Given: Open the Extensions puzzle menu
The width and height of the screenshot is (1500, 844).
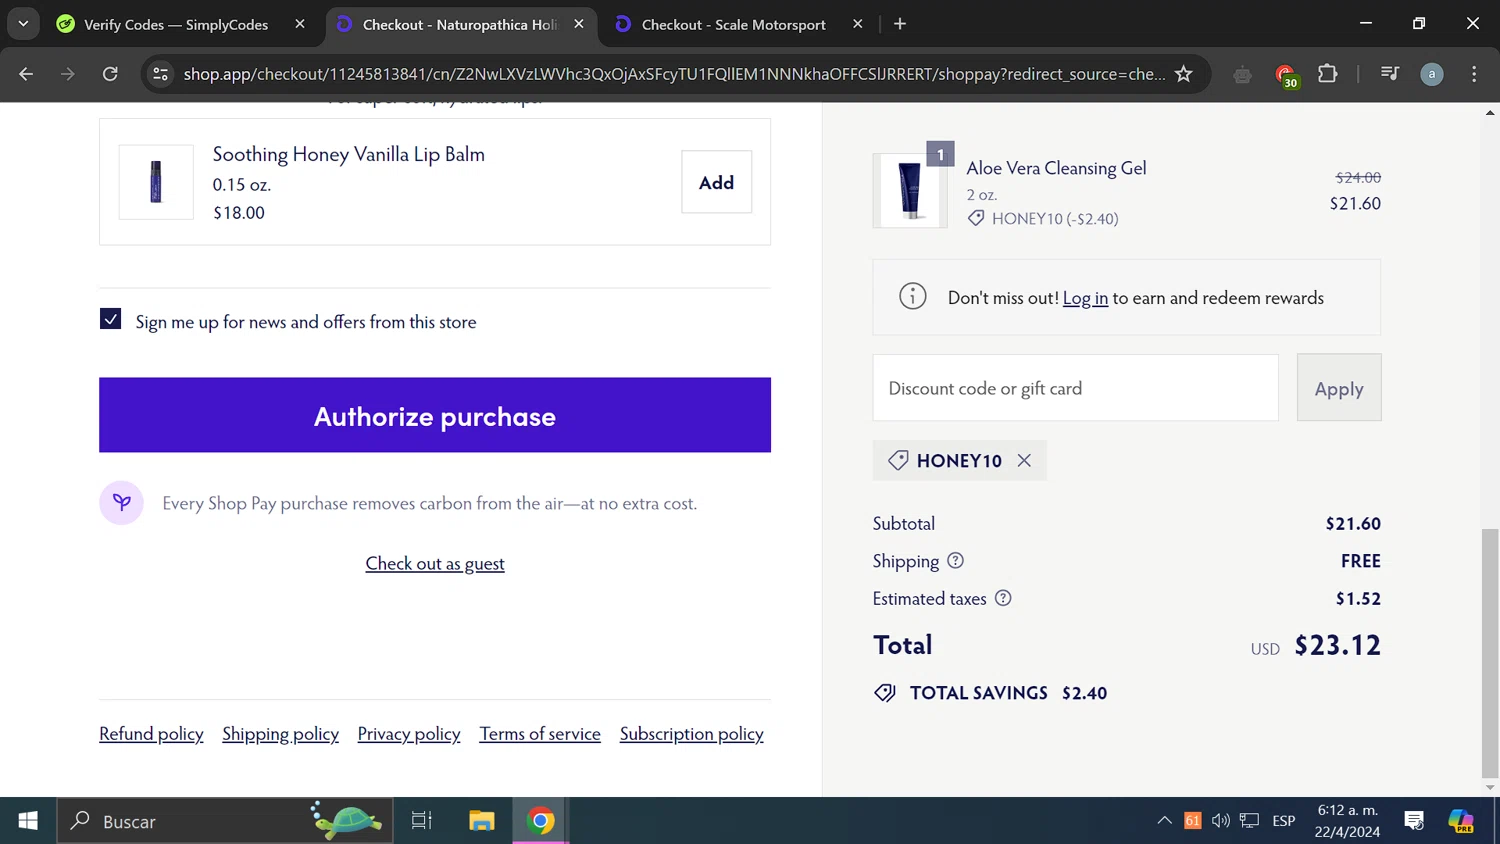Looking at the screenshot, I should click(x=1328, y=73).
